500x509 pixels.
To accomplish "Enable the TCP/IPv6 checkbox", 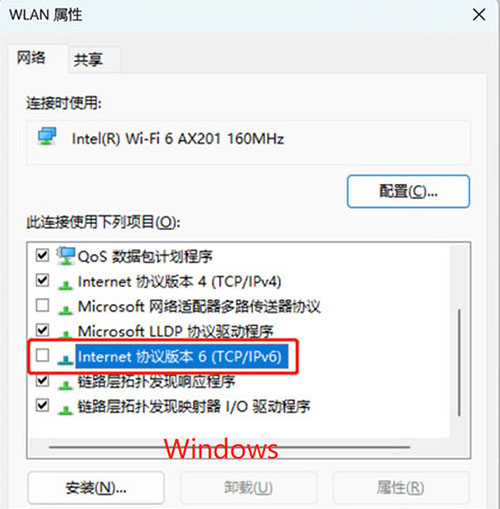I will pos(42,355).
